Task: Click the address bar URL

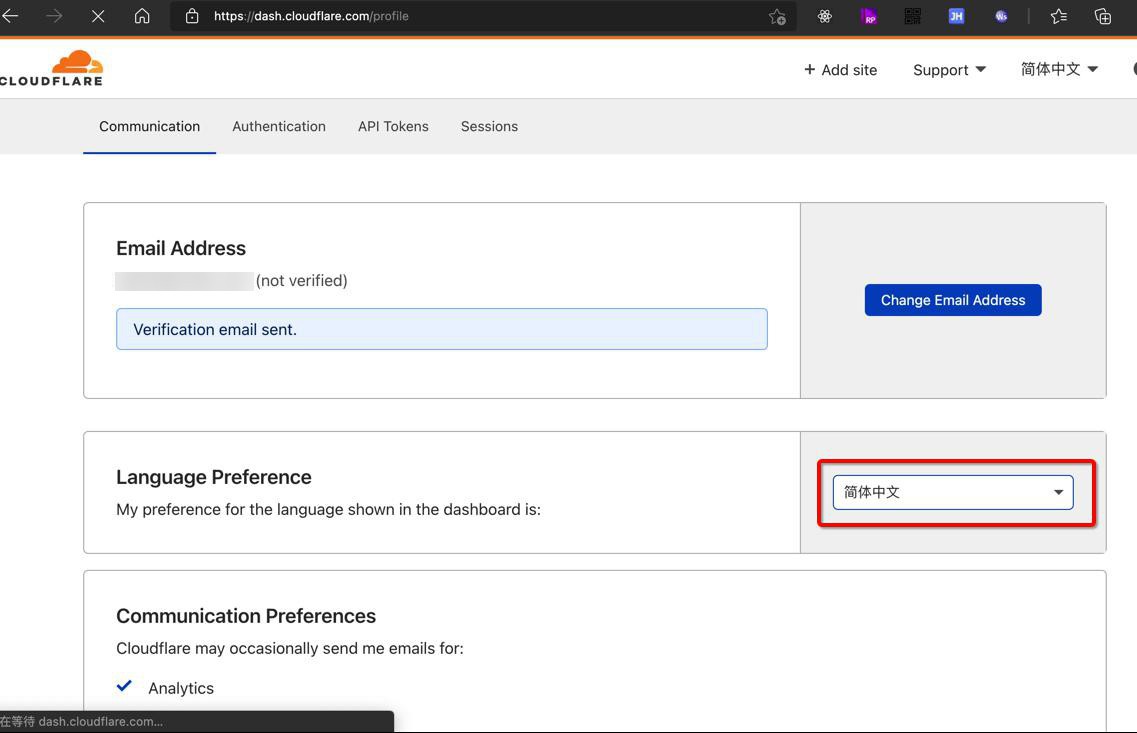Action: (x=311, y=16)
